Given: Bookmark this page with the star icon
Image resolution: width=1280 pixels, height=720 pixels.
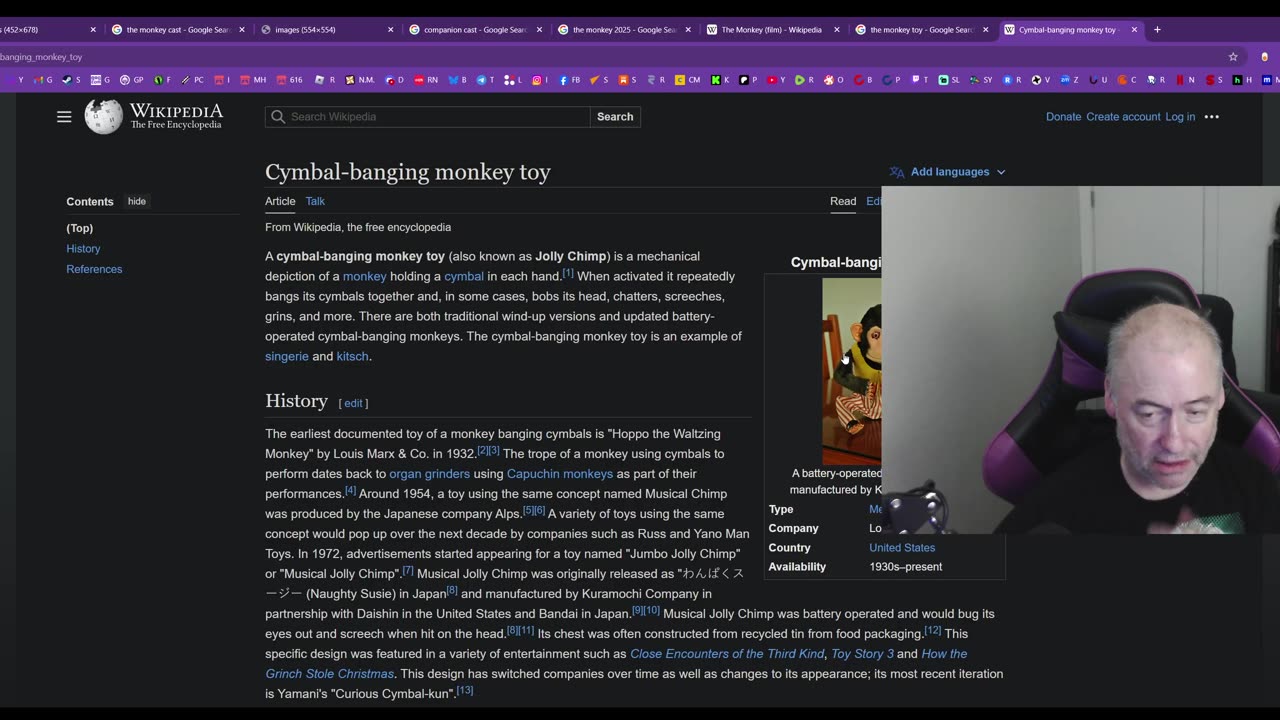Looking at the screenshot, I should pyautogui.click(x=1233, y=57).
